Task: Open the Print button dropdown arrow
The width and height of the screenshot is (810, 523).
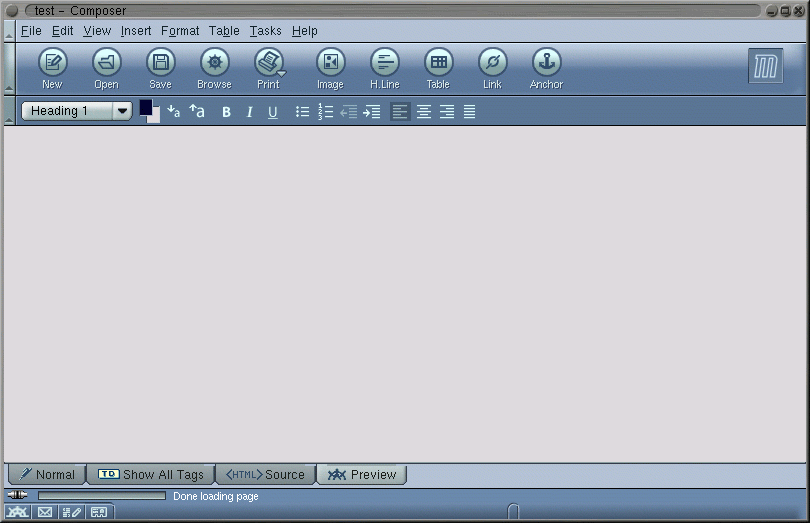Action: pos(282,73)
